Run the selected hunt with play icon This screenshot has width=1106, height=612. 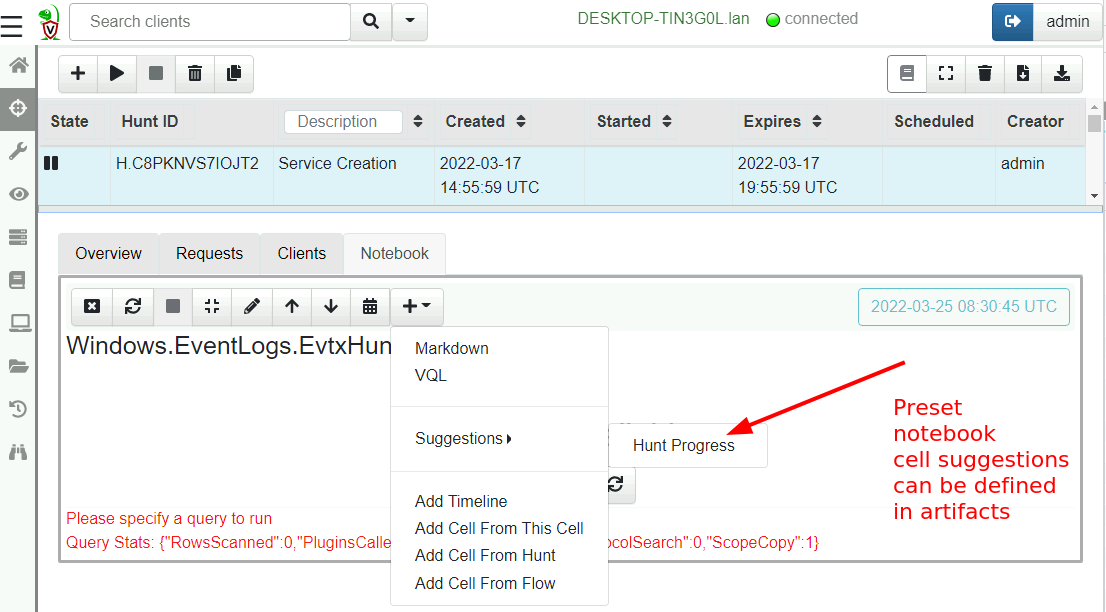pos(117,73)
